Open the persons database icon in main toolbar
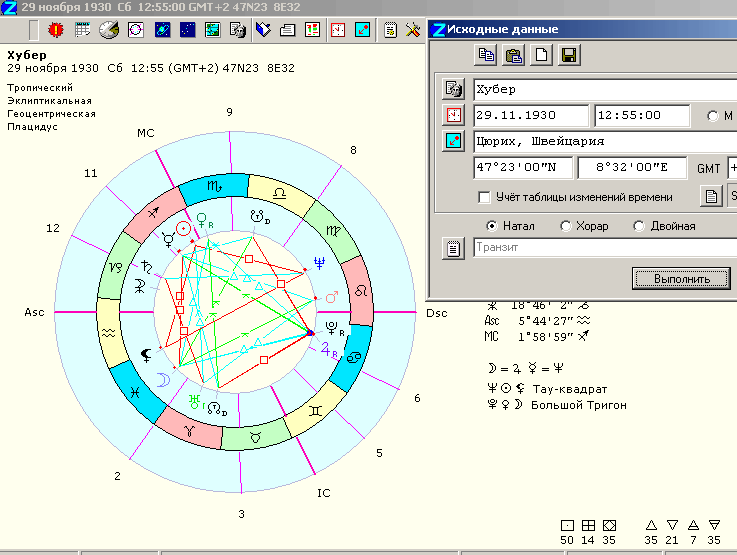This screenshot has height=555, width=737. (238, 30)
